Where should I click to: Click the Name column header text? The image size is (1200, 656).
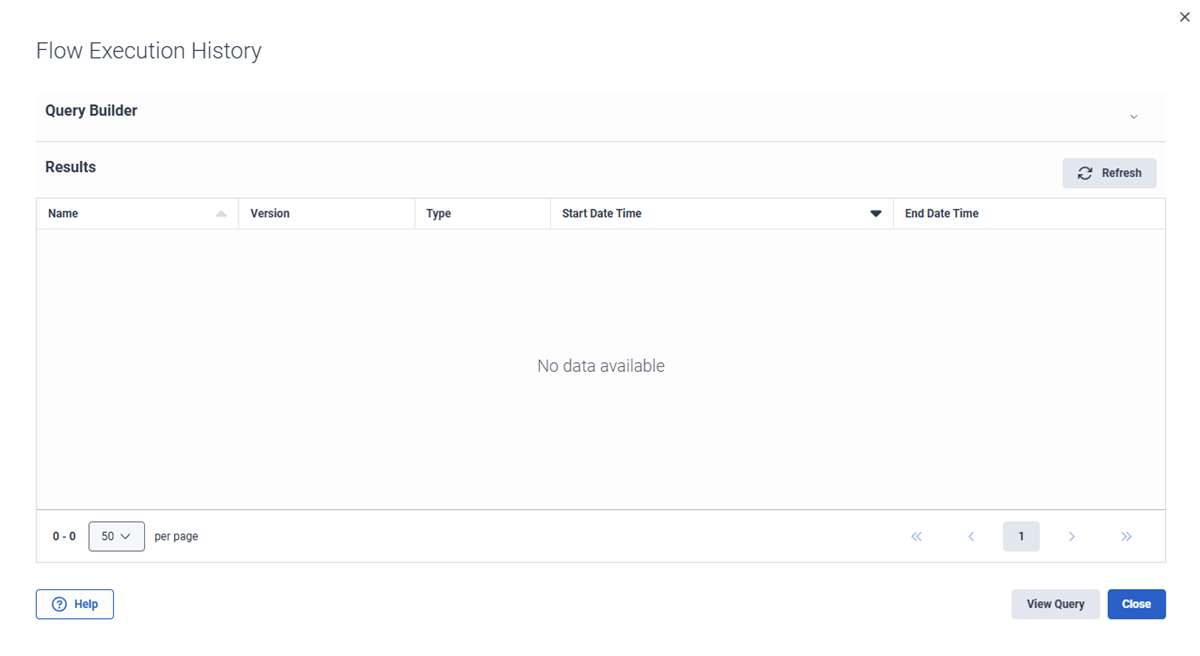tap(63, 214)
